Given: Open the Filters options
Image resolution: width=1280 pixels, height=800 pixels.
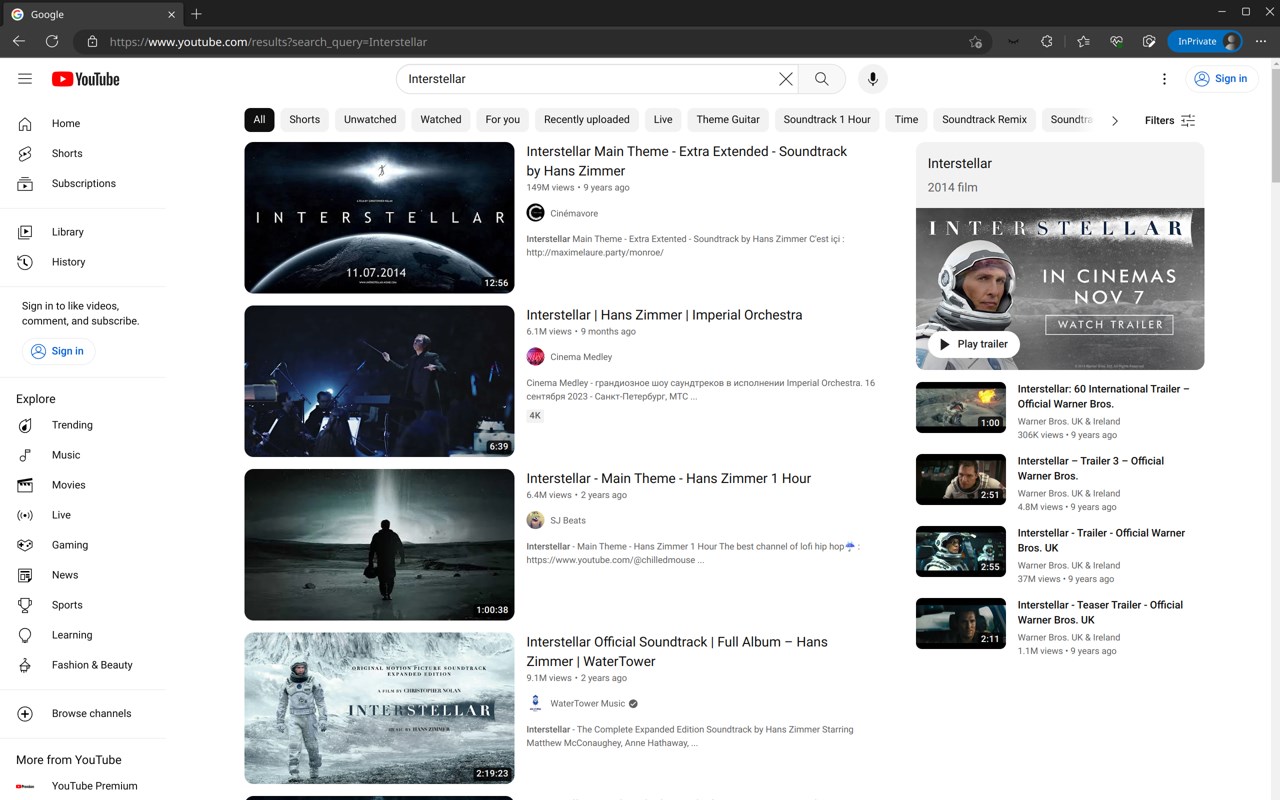Looking at the screenshot, I should click(1170, 120).
